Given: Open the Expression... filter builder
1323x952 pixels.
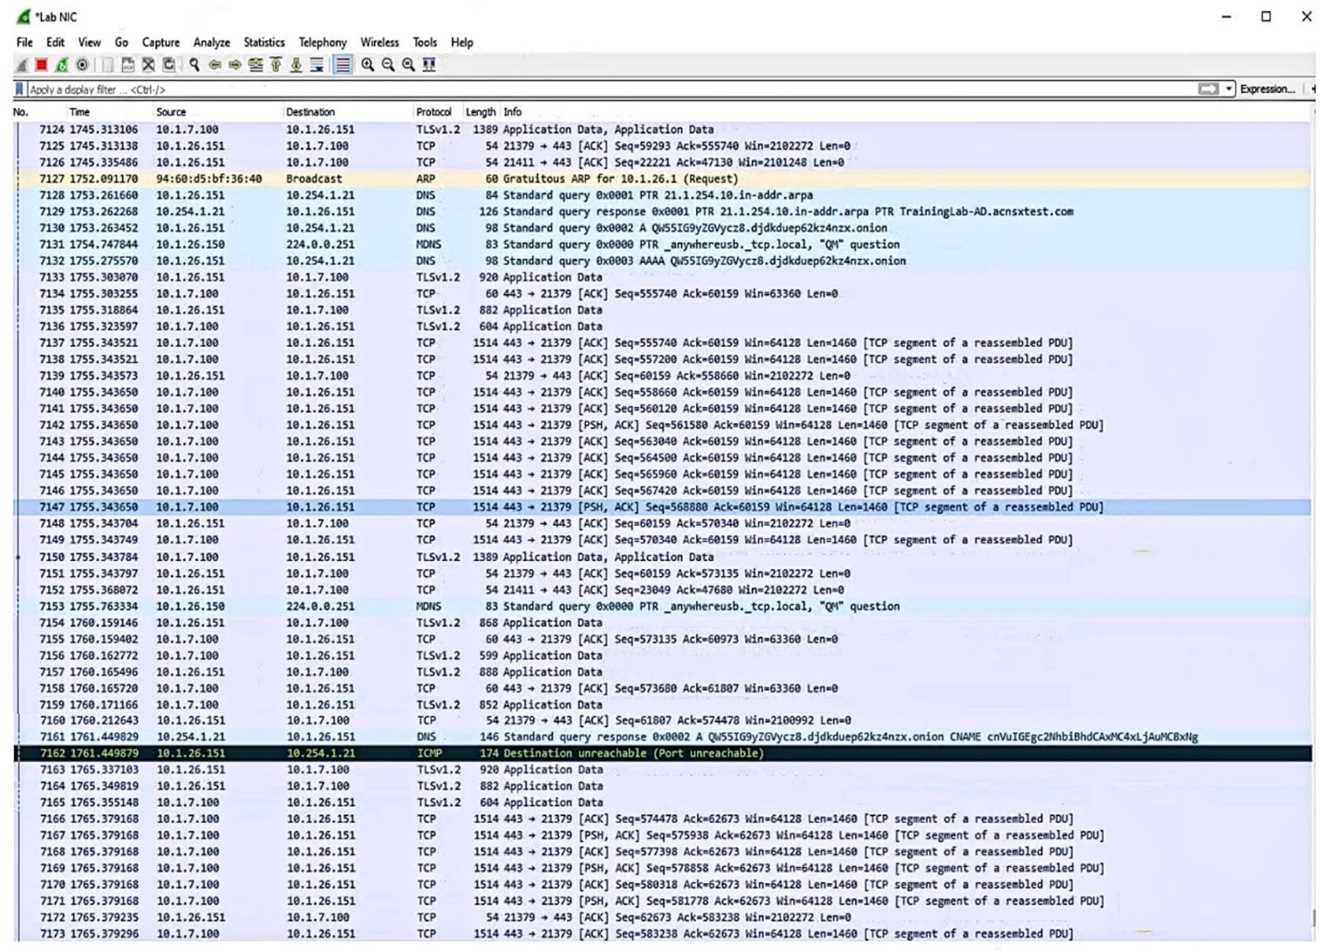Looking at the screenshot, I should 1266,89.
